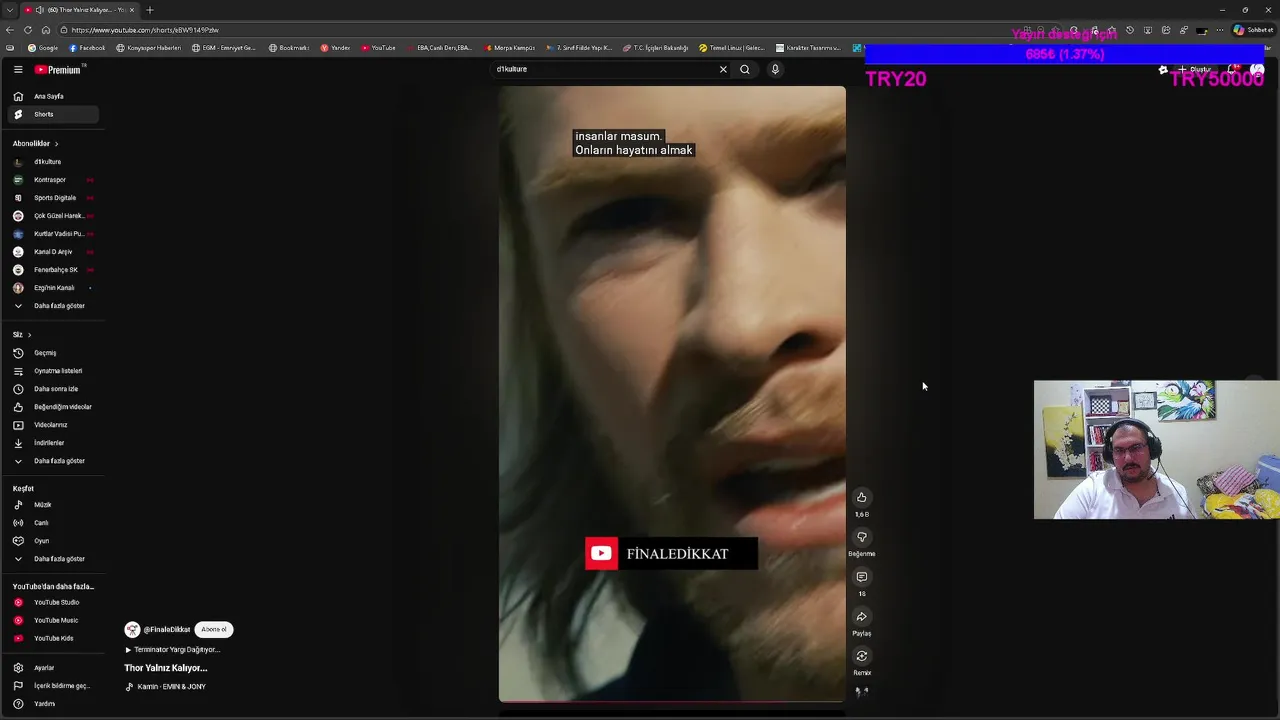Open Videolarınız page
This screenshot has width=1280, height=720.
coord(53,424)
